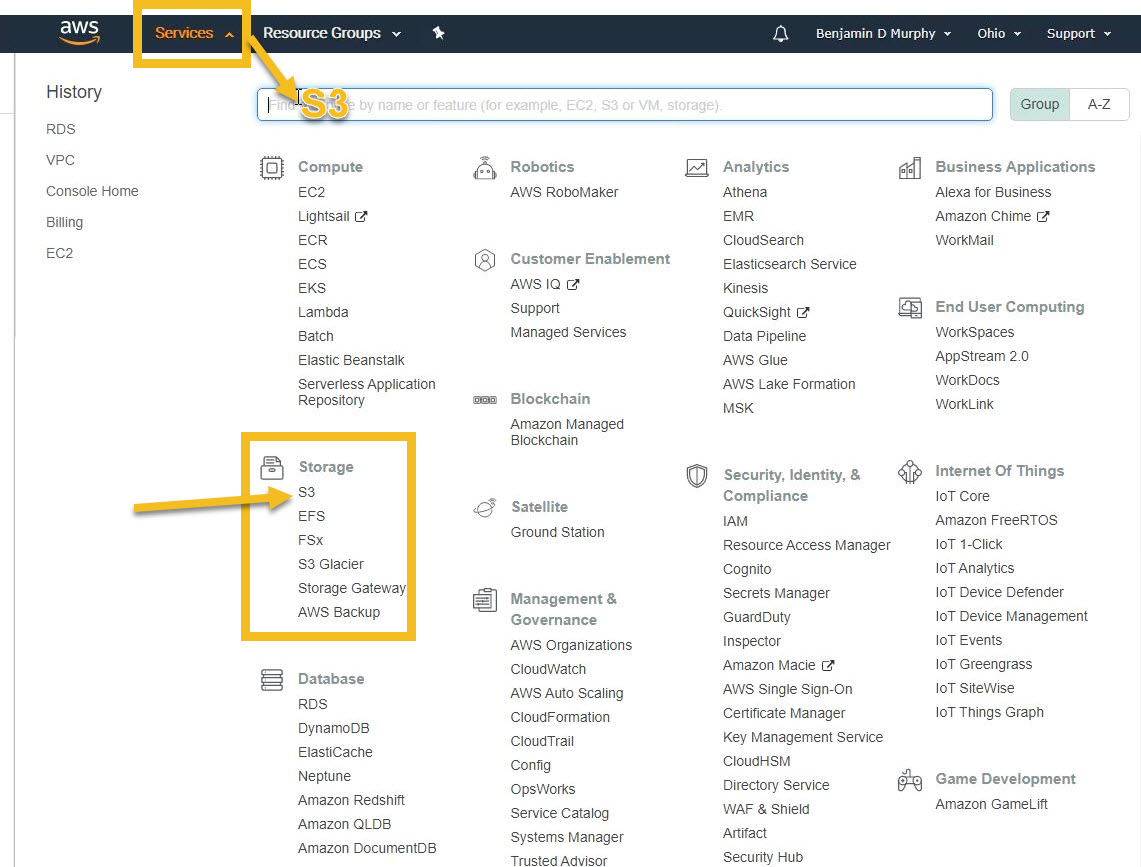Open the S3 service under Storage
Screen dimensions: 1141x867
306,492
